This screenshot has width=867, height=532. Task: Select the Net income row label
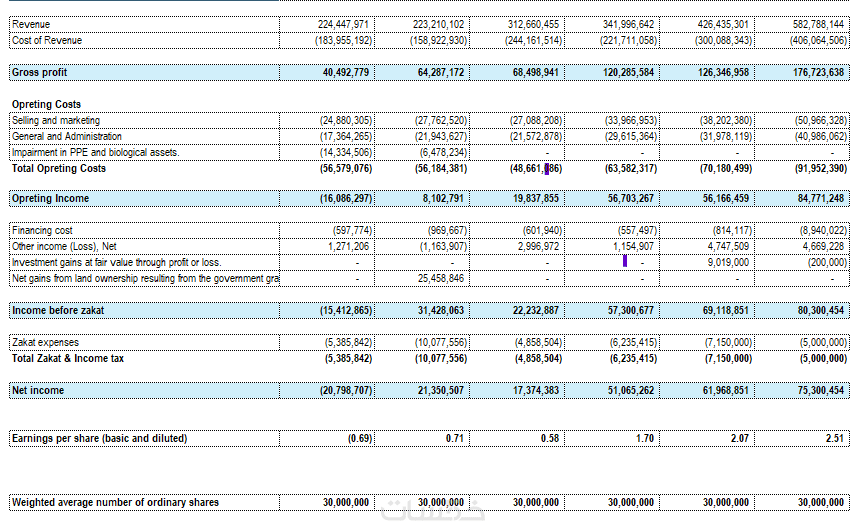(38, 391)
